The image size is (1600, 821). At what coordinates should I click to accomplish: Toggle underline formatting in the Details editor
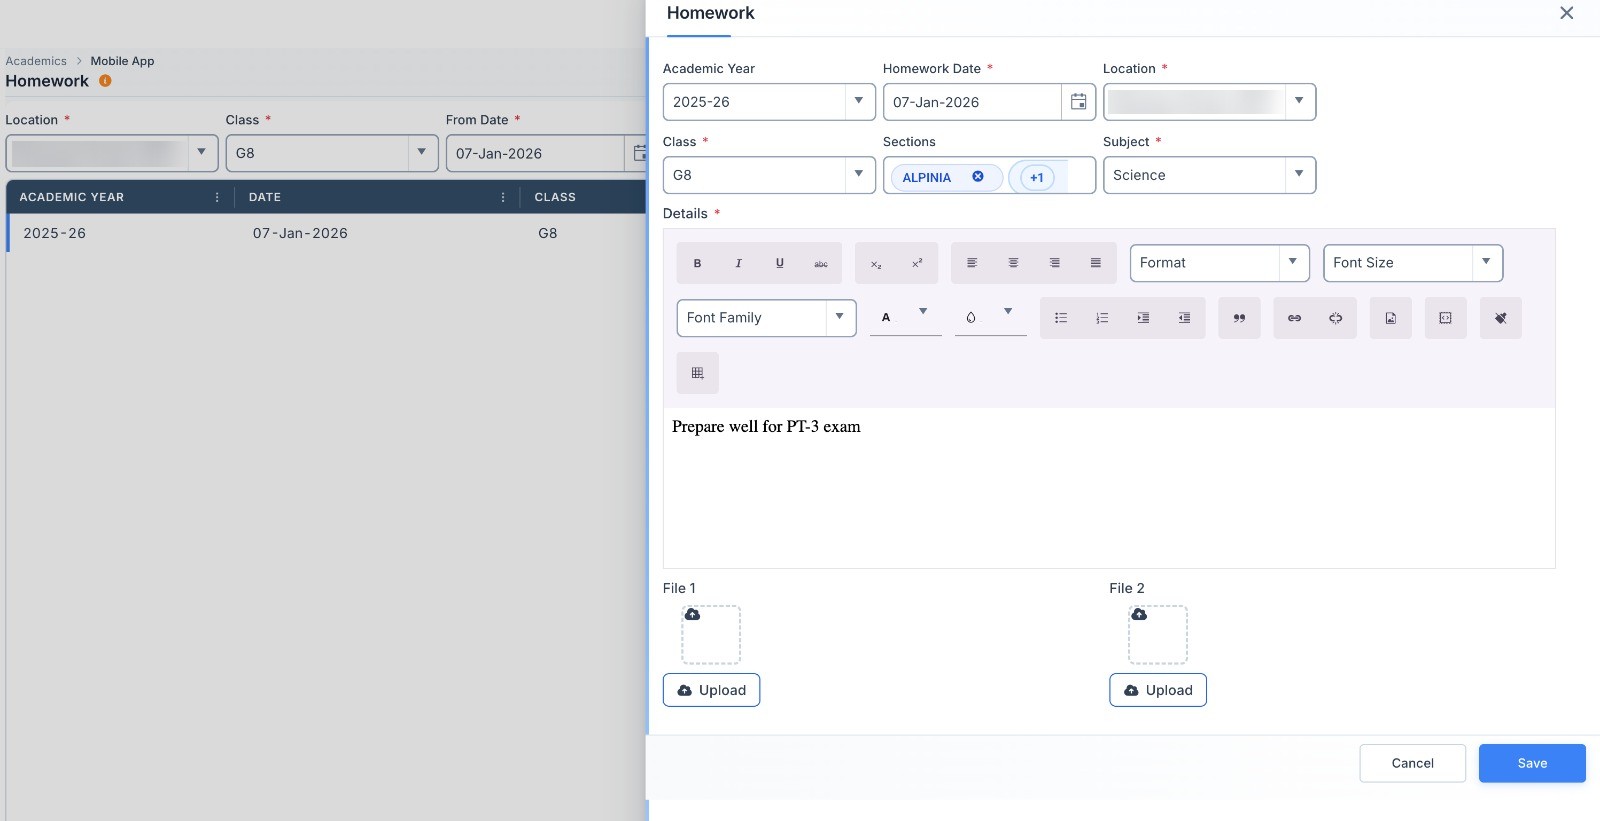pyautogui.click(x=780, y=263)
